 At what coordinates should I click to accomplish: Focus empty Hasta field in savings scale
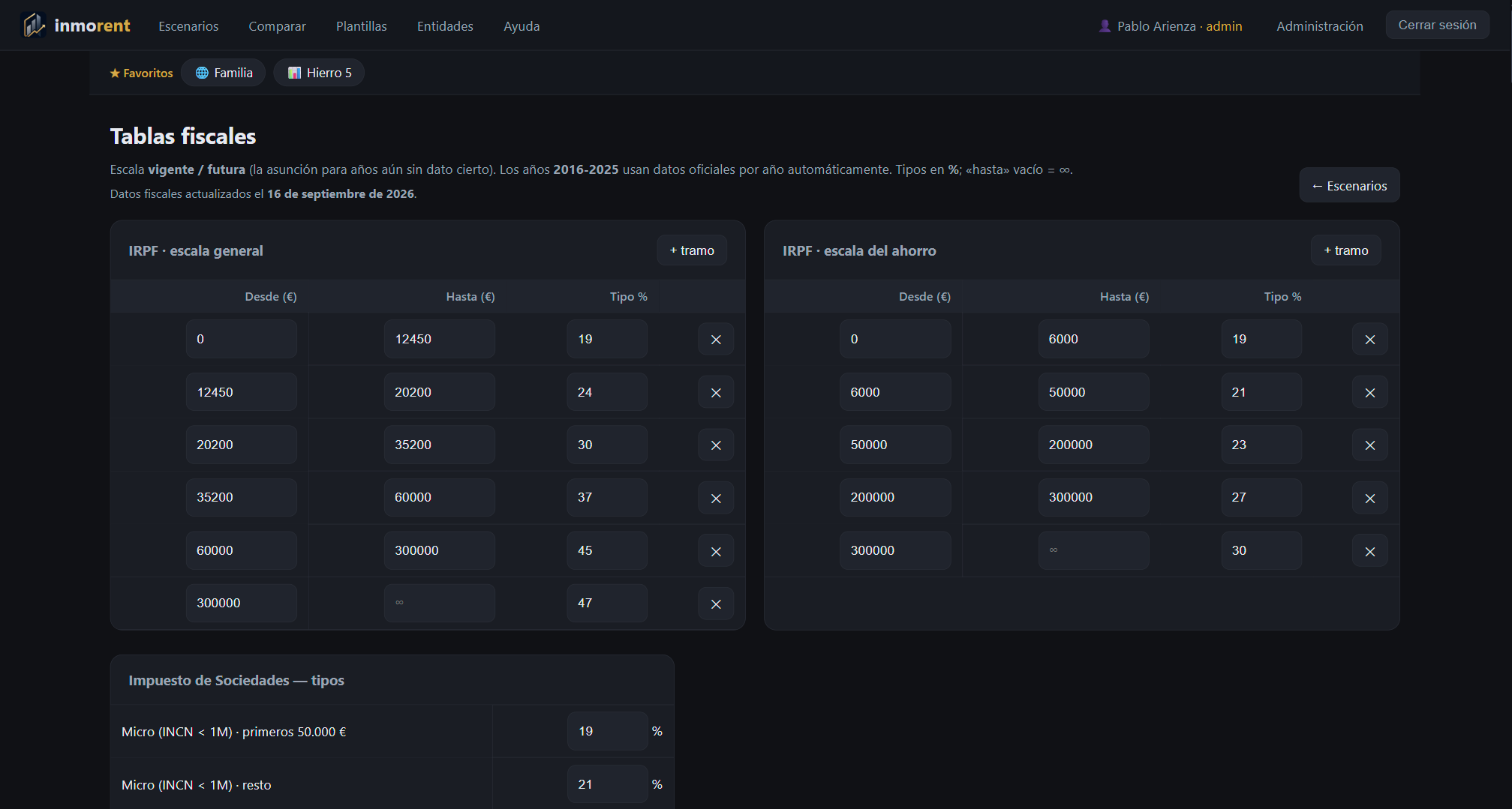[1093, 551]
